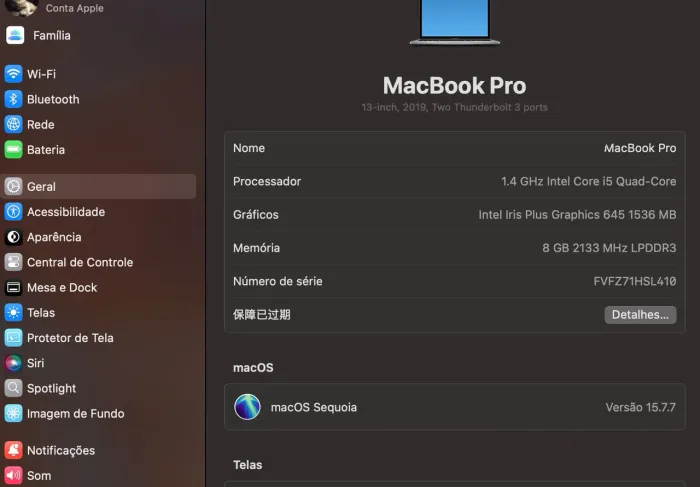Open the Rede globe icon
Screen dimensions: 700x487
point(13,125)
